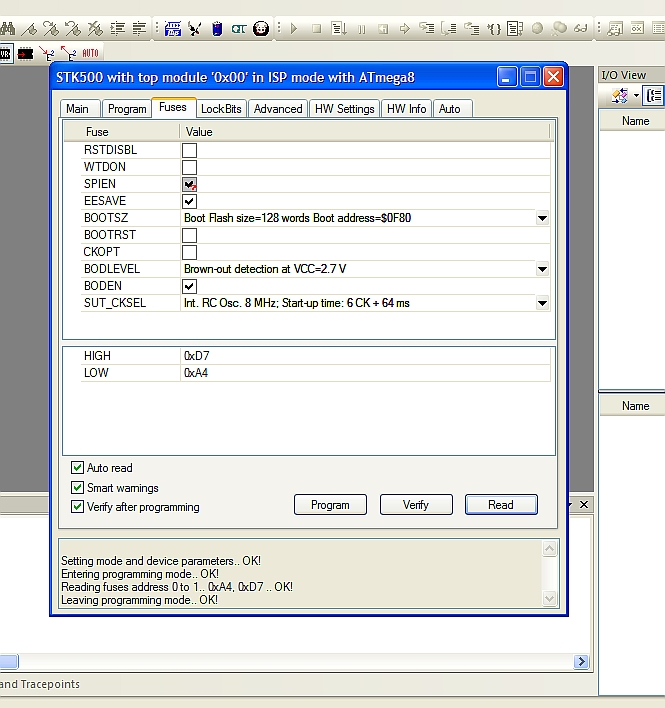Open the I/O View toolbar dropdown arrow
The height and width of the screenshot is (708, 665).
[x=636, y=95]
